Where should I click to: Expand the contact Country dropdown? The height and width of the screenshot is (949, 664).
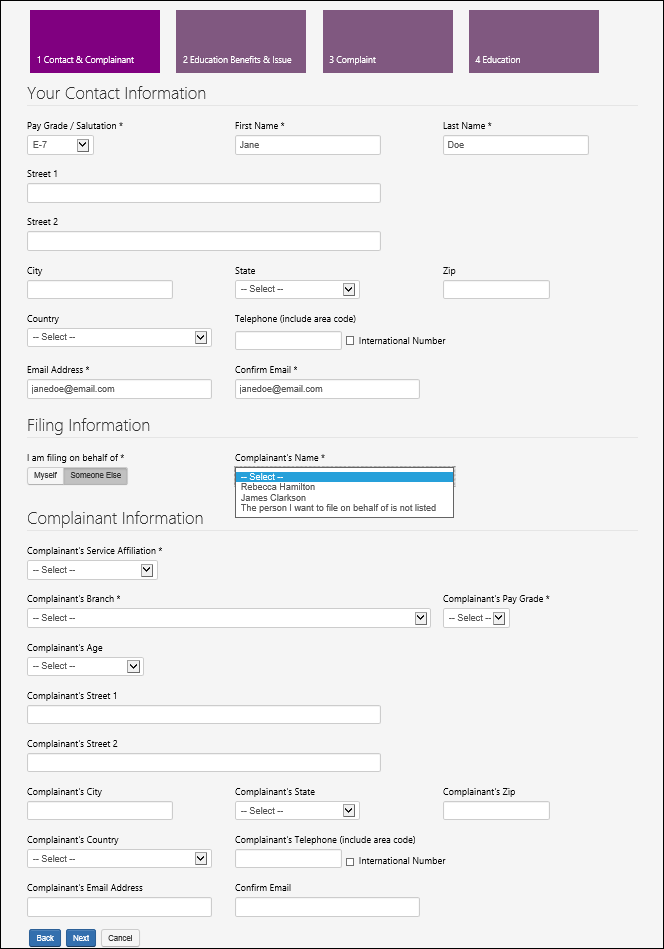coord(119,337)
